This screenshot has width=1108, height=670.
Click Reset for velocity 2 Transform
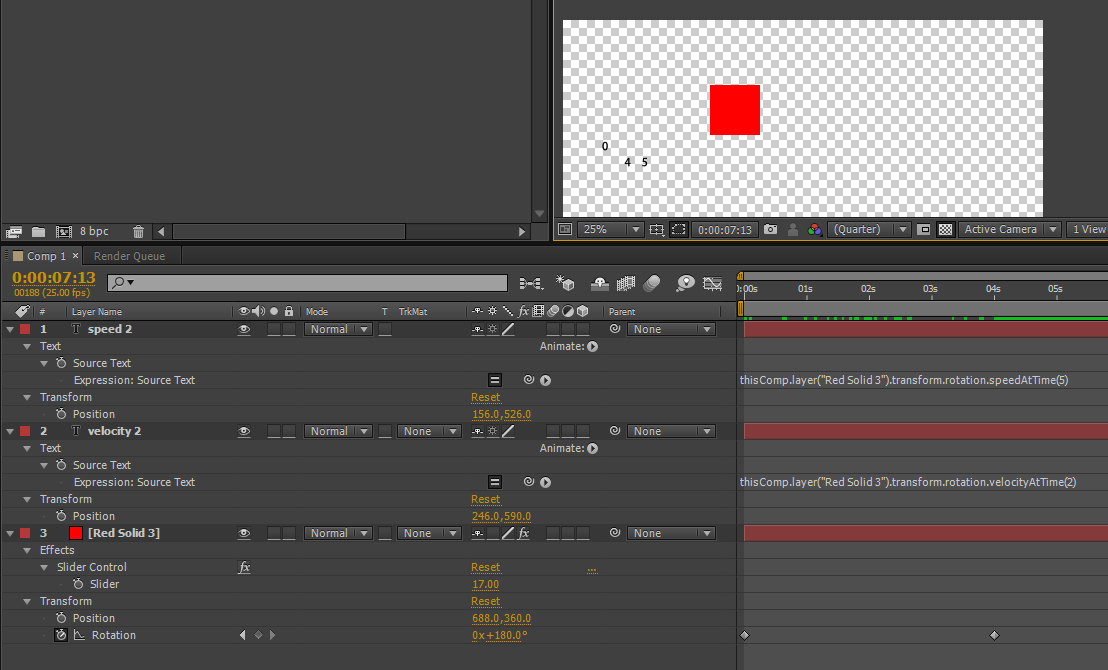(485, 499)
